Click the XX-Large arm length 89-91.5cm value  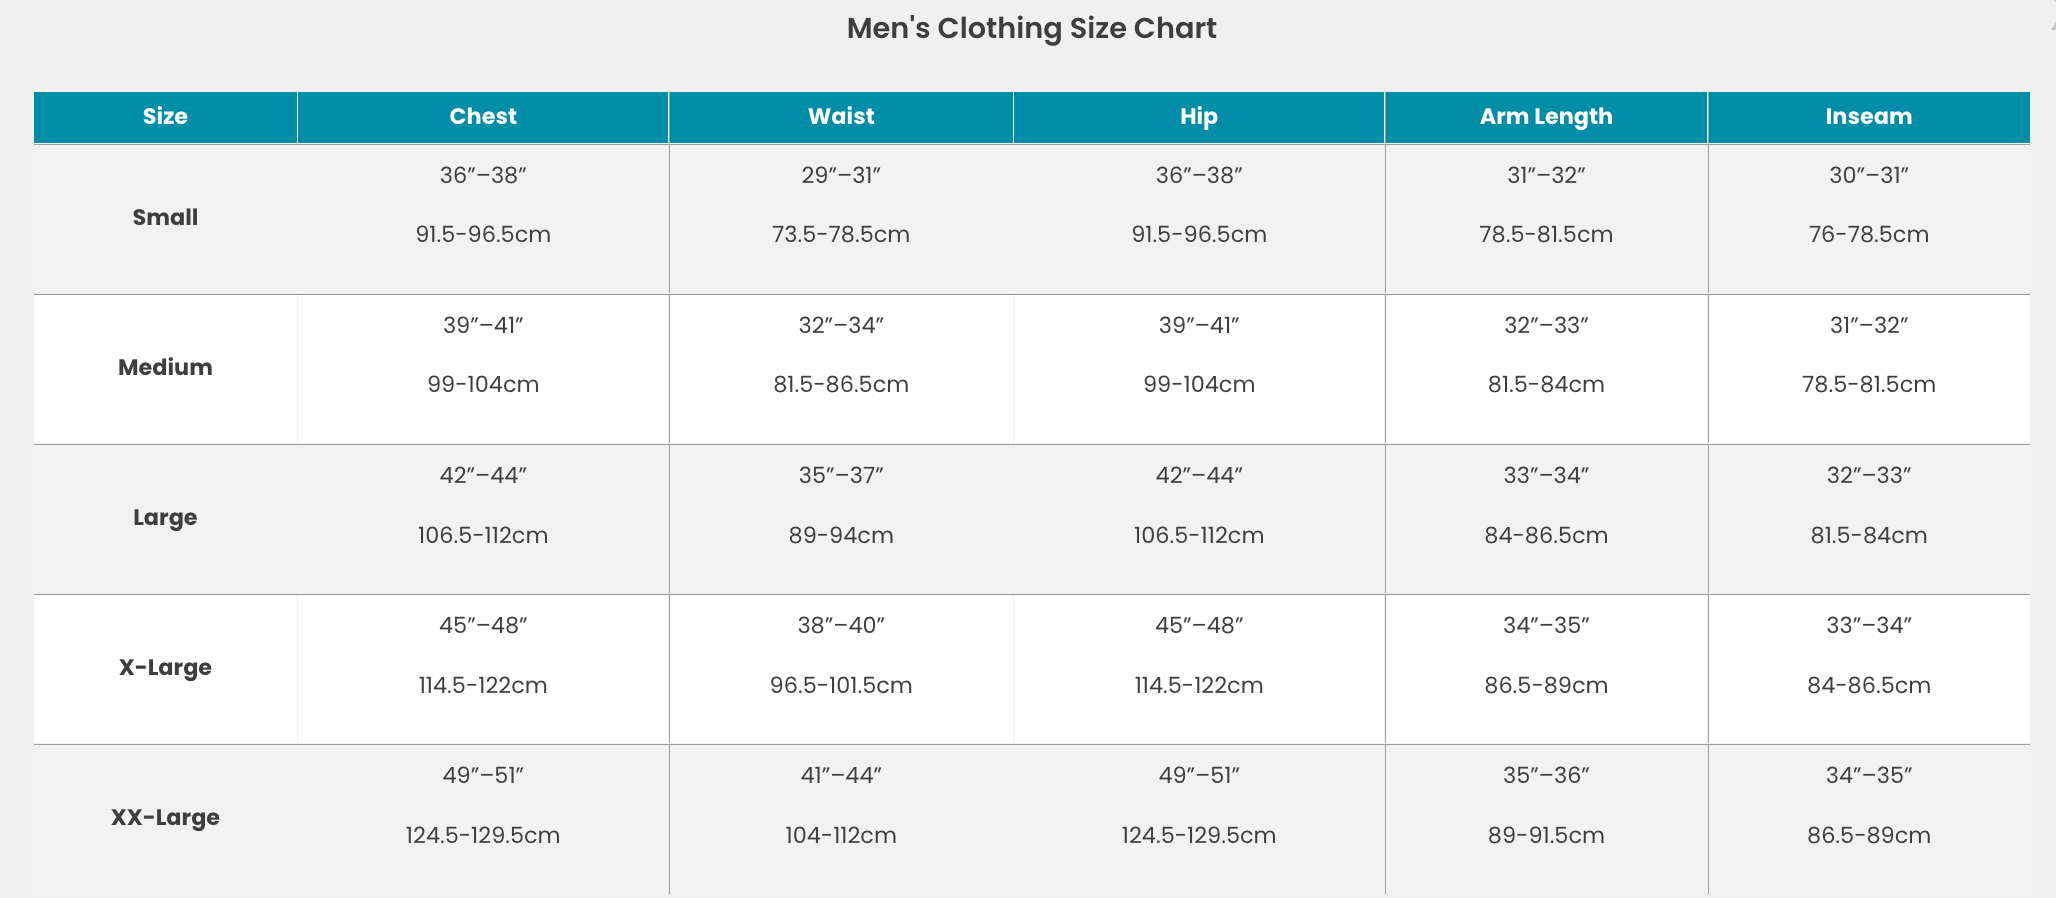point(1546,835)
